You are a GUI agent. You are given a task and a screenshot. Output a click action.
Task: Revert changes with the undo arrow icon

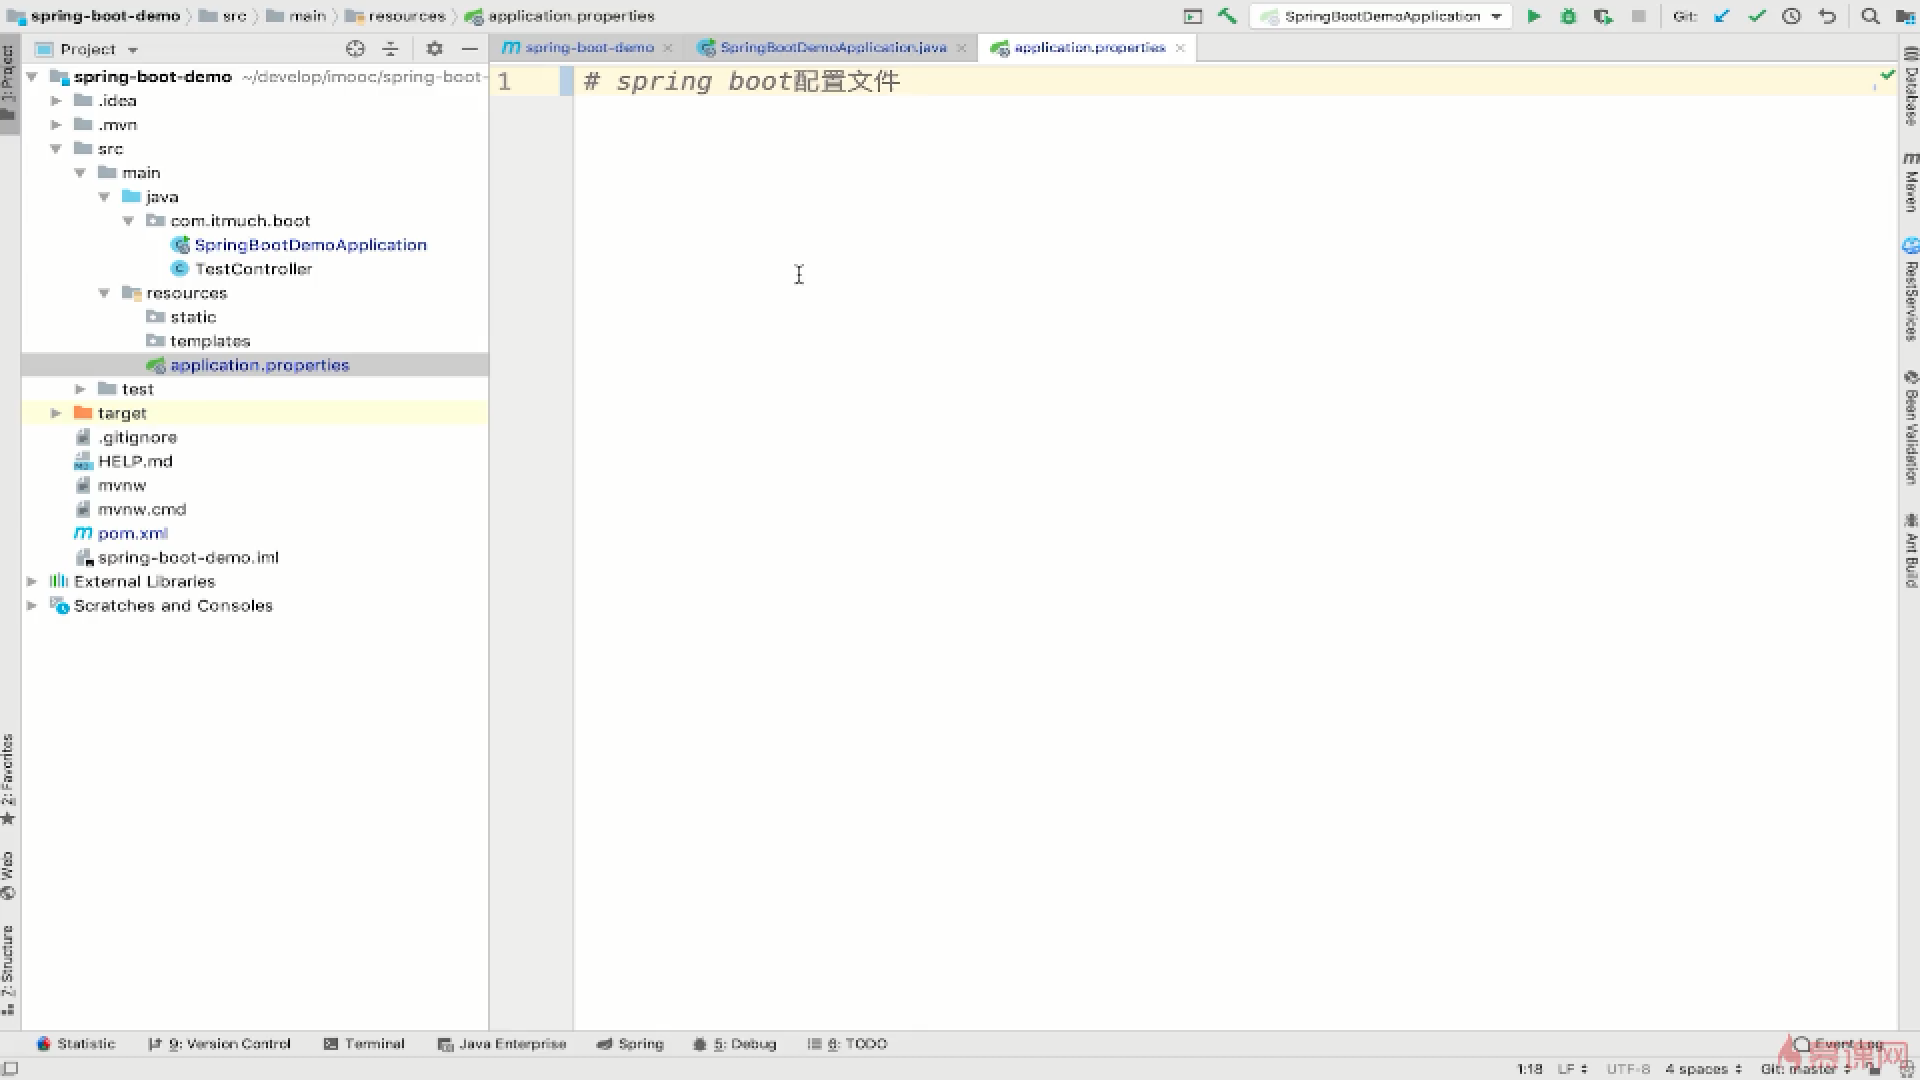tap(1827, 16)
